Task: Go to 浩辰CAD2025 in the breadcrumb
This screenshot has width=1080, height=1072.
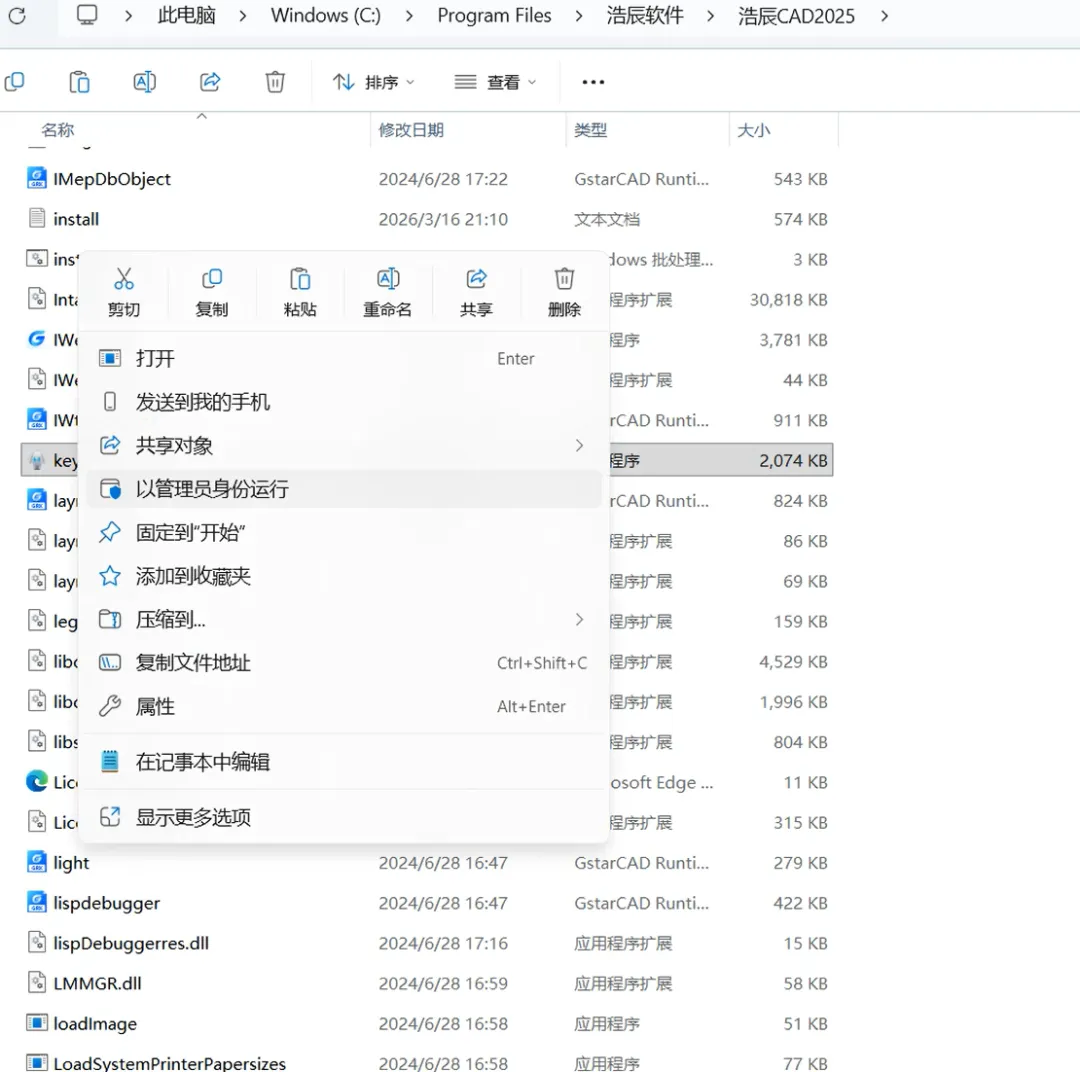Action: (x=796, y=15)
